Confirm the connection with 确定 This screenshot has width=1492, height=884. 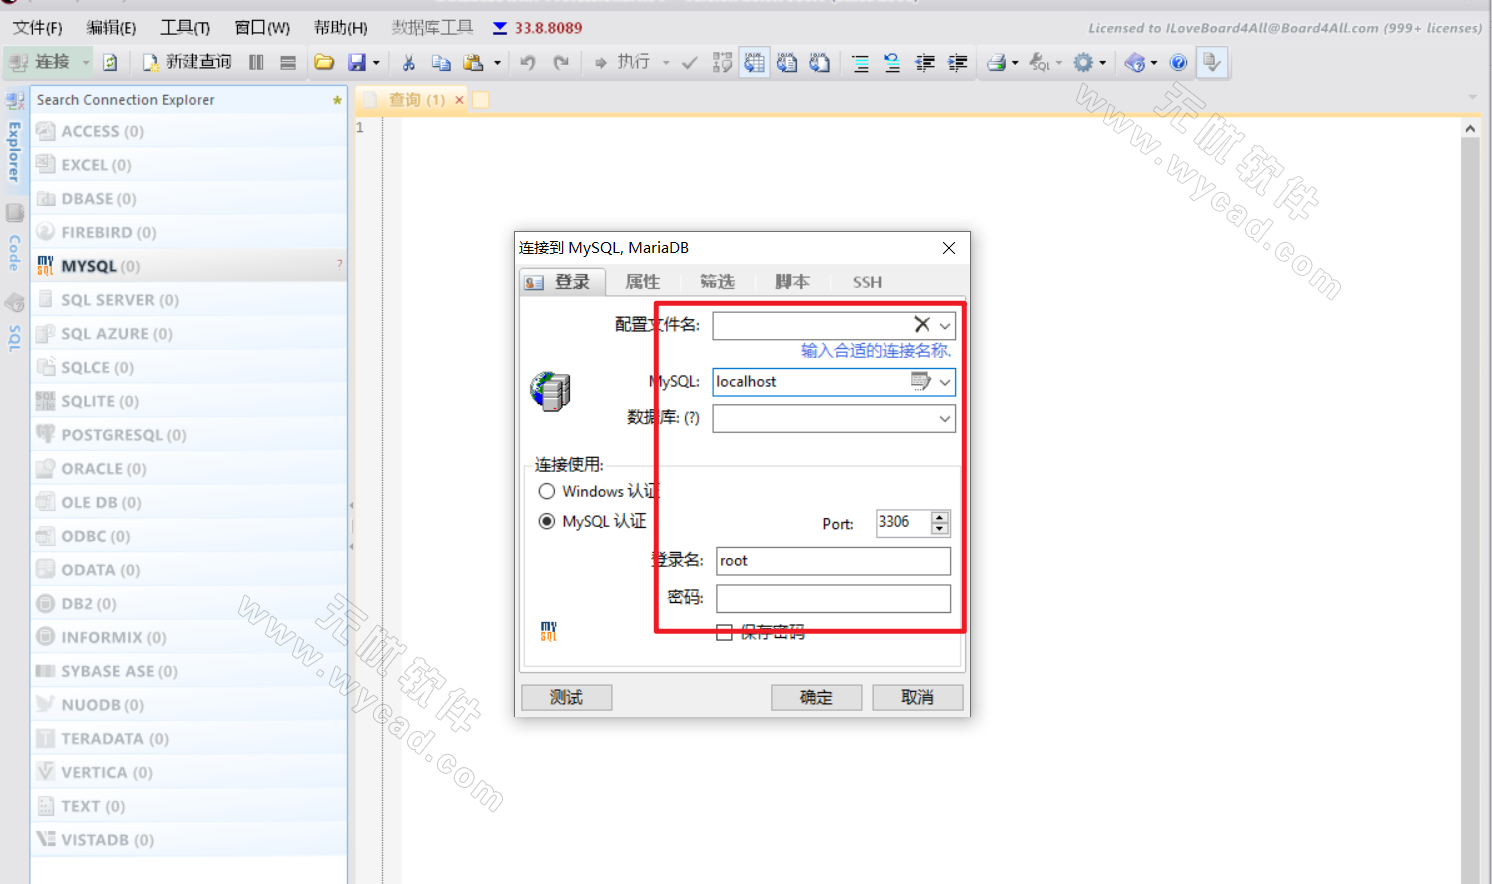[x=816, y=697]
